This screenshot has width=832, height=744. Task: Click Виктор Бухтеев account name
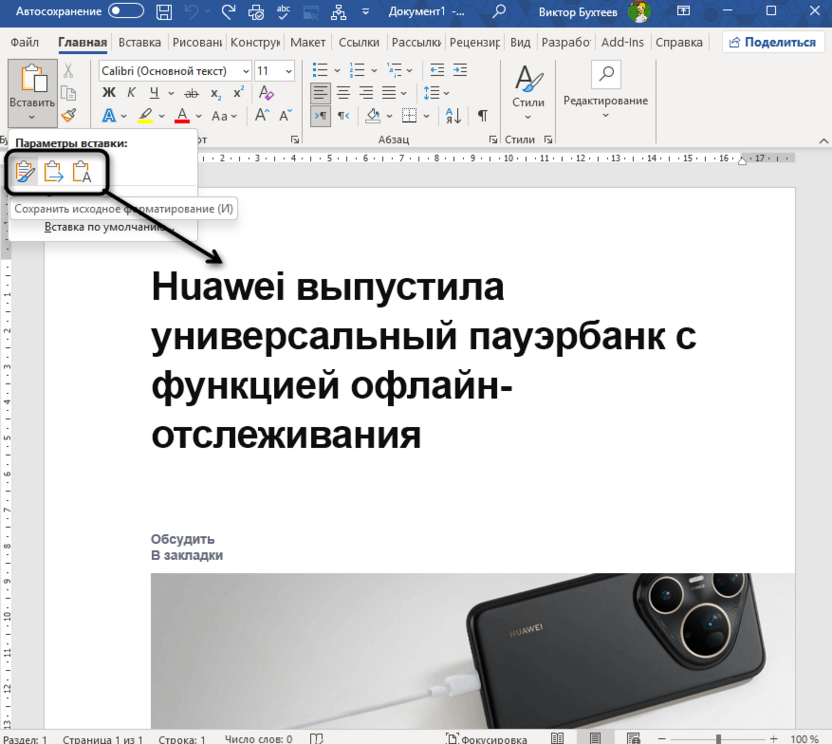coord(578,12)
